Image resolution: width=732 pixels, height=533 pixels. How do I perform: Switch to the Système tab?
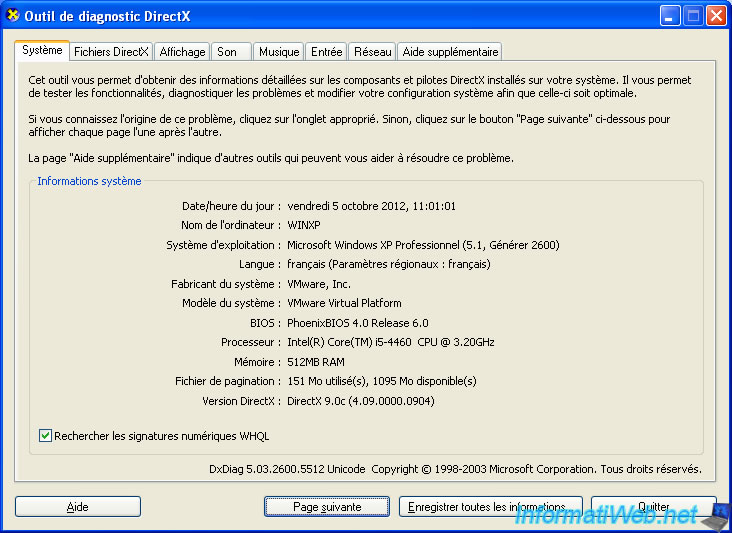(42, 50)
